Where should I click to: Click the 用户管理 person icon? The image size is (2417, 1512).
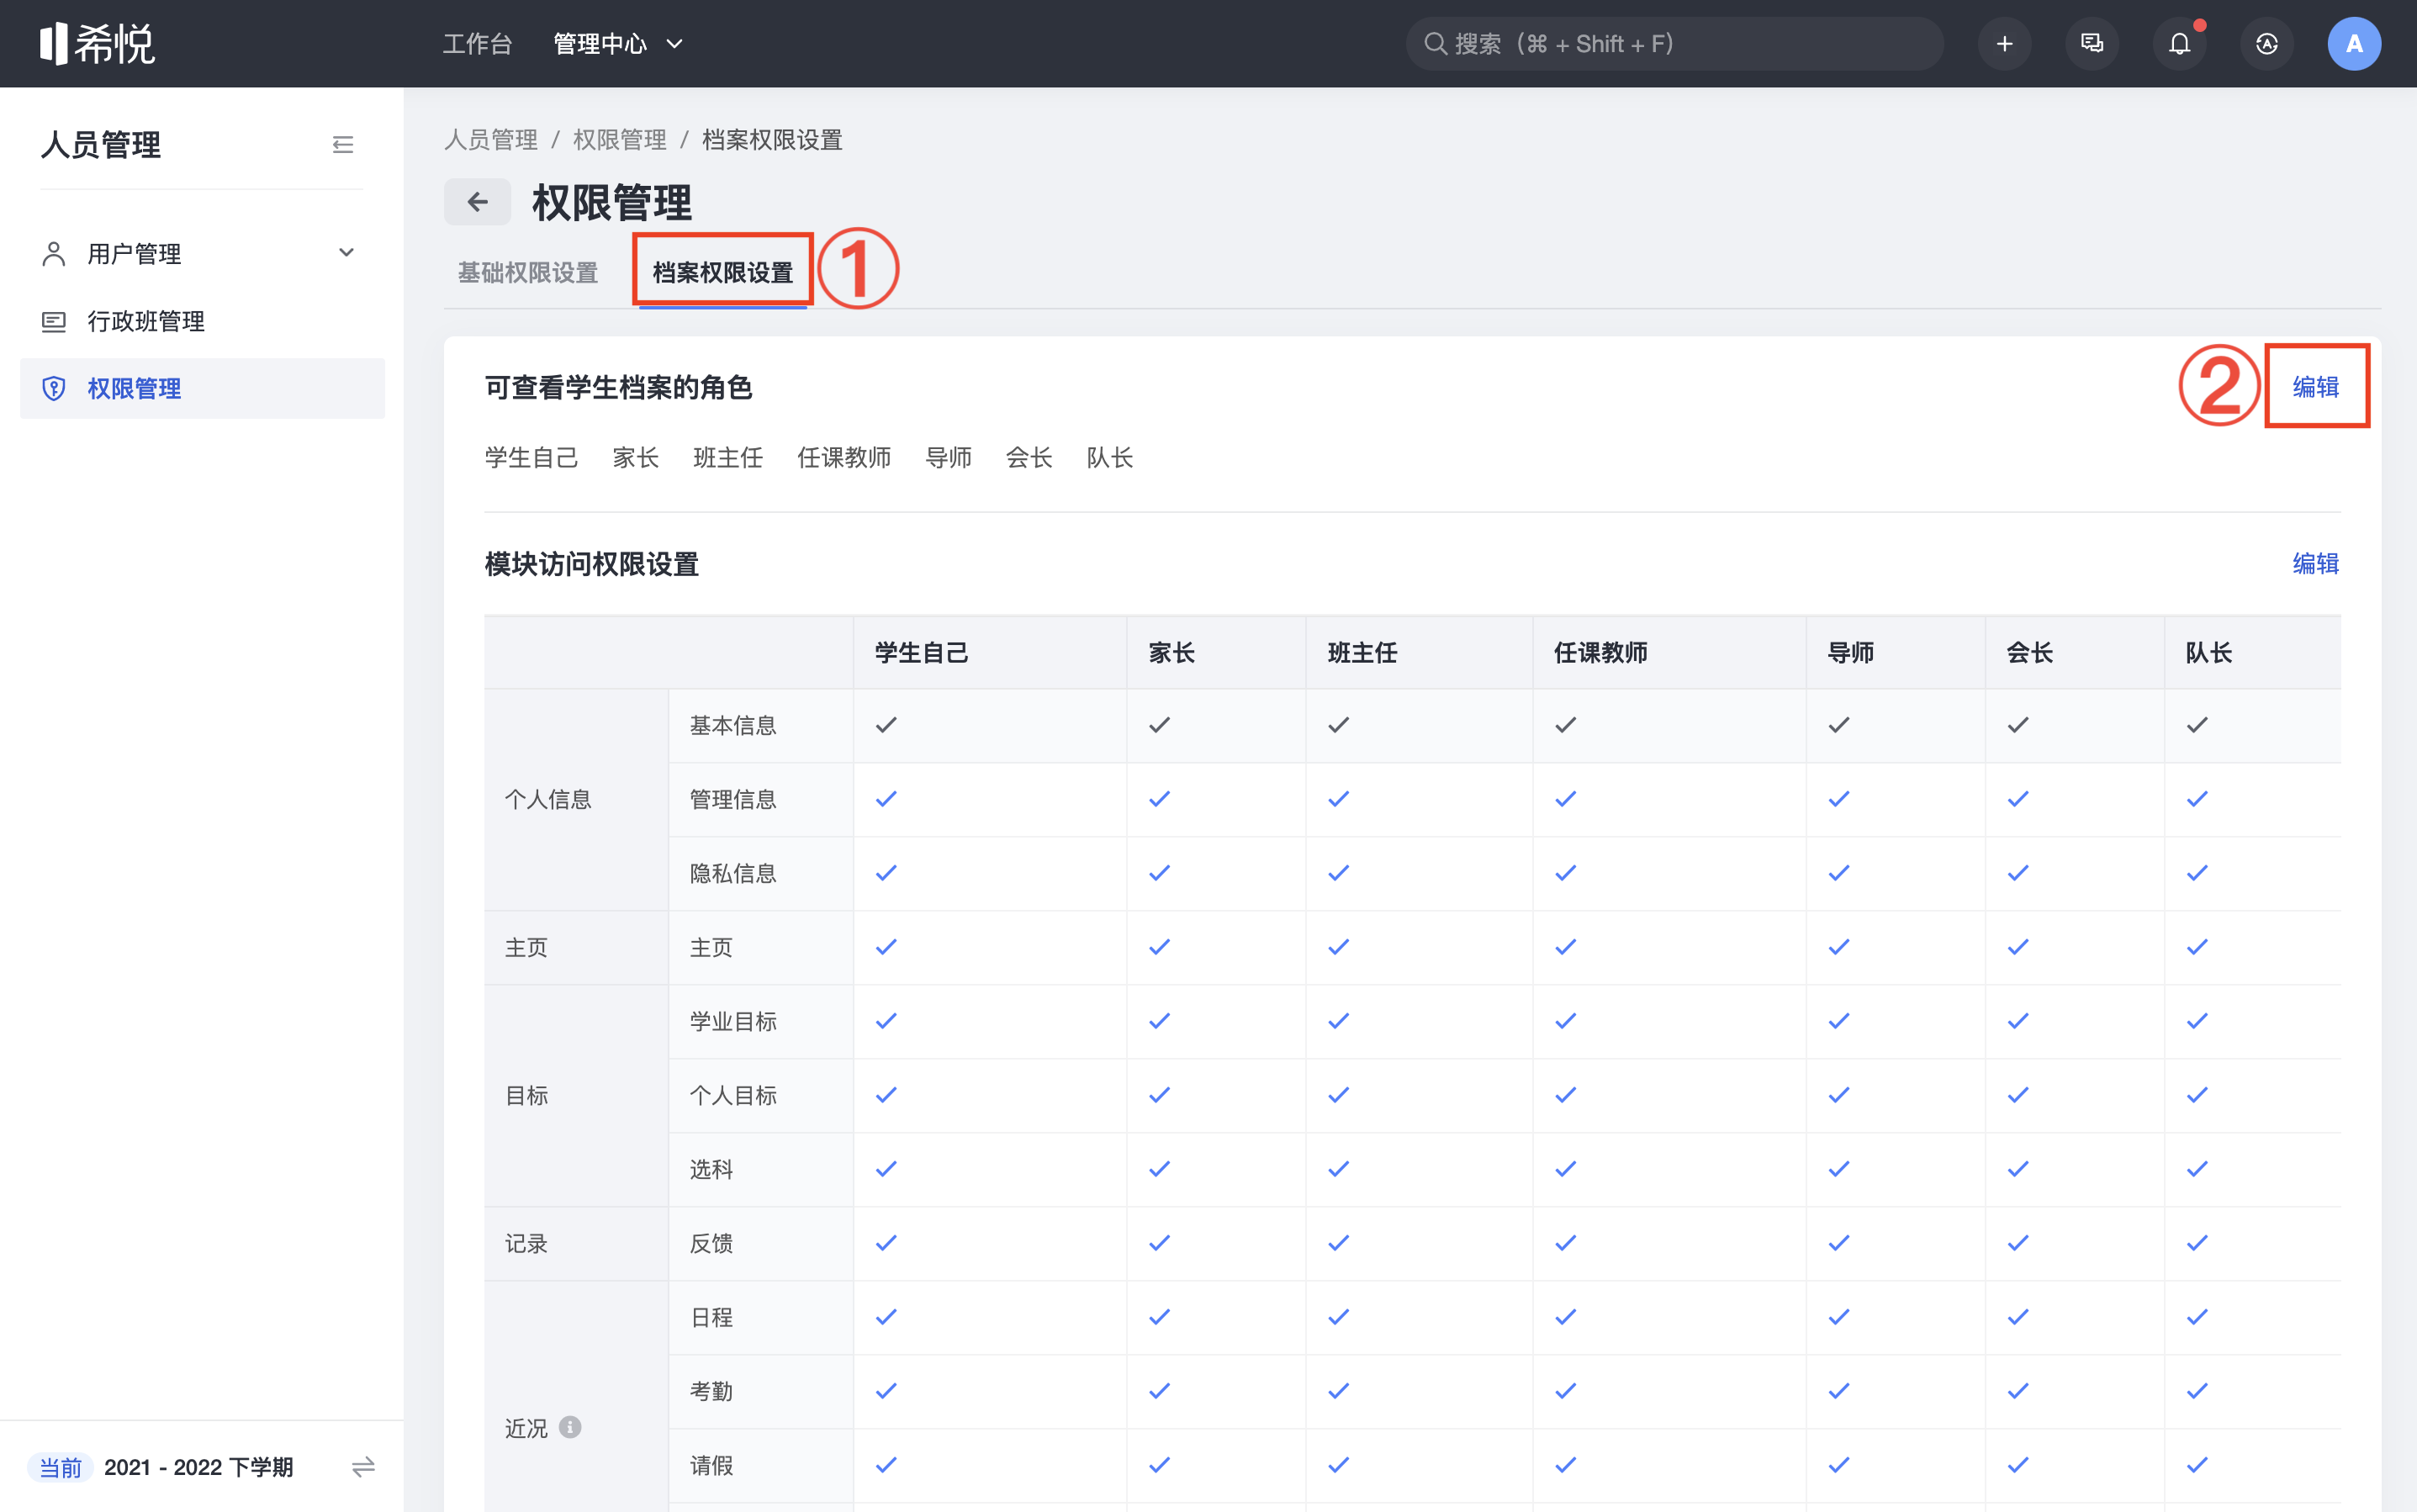point(54,253)
